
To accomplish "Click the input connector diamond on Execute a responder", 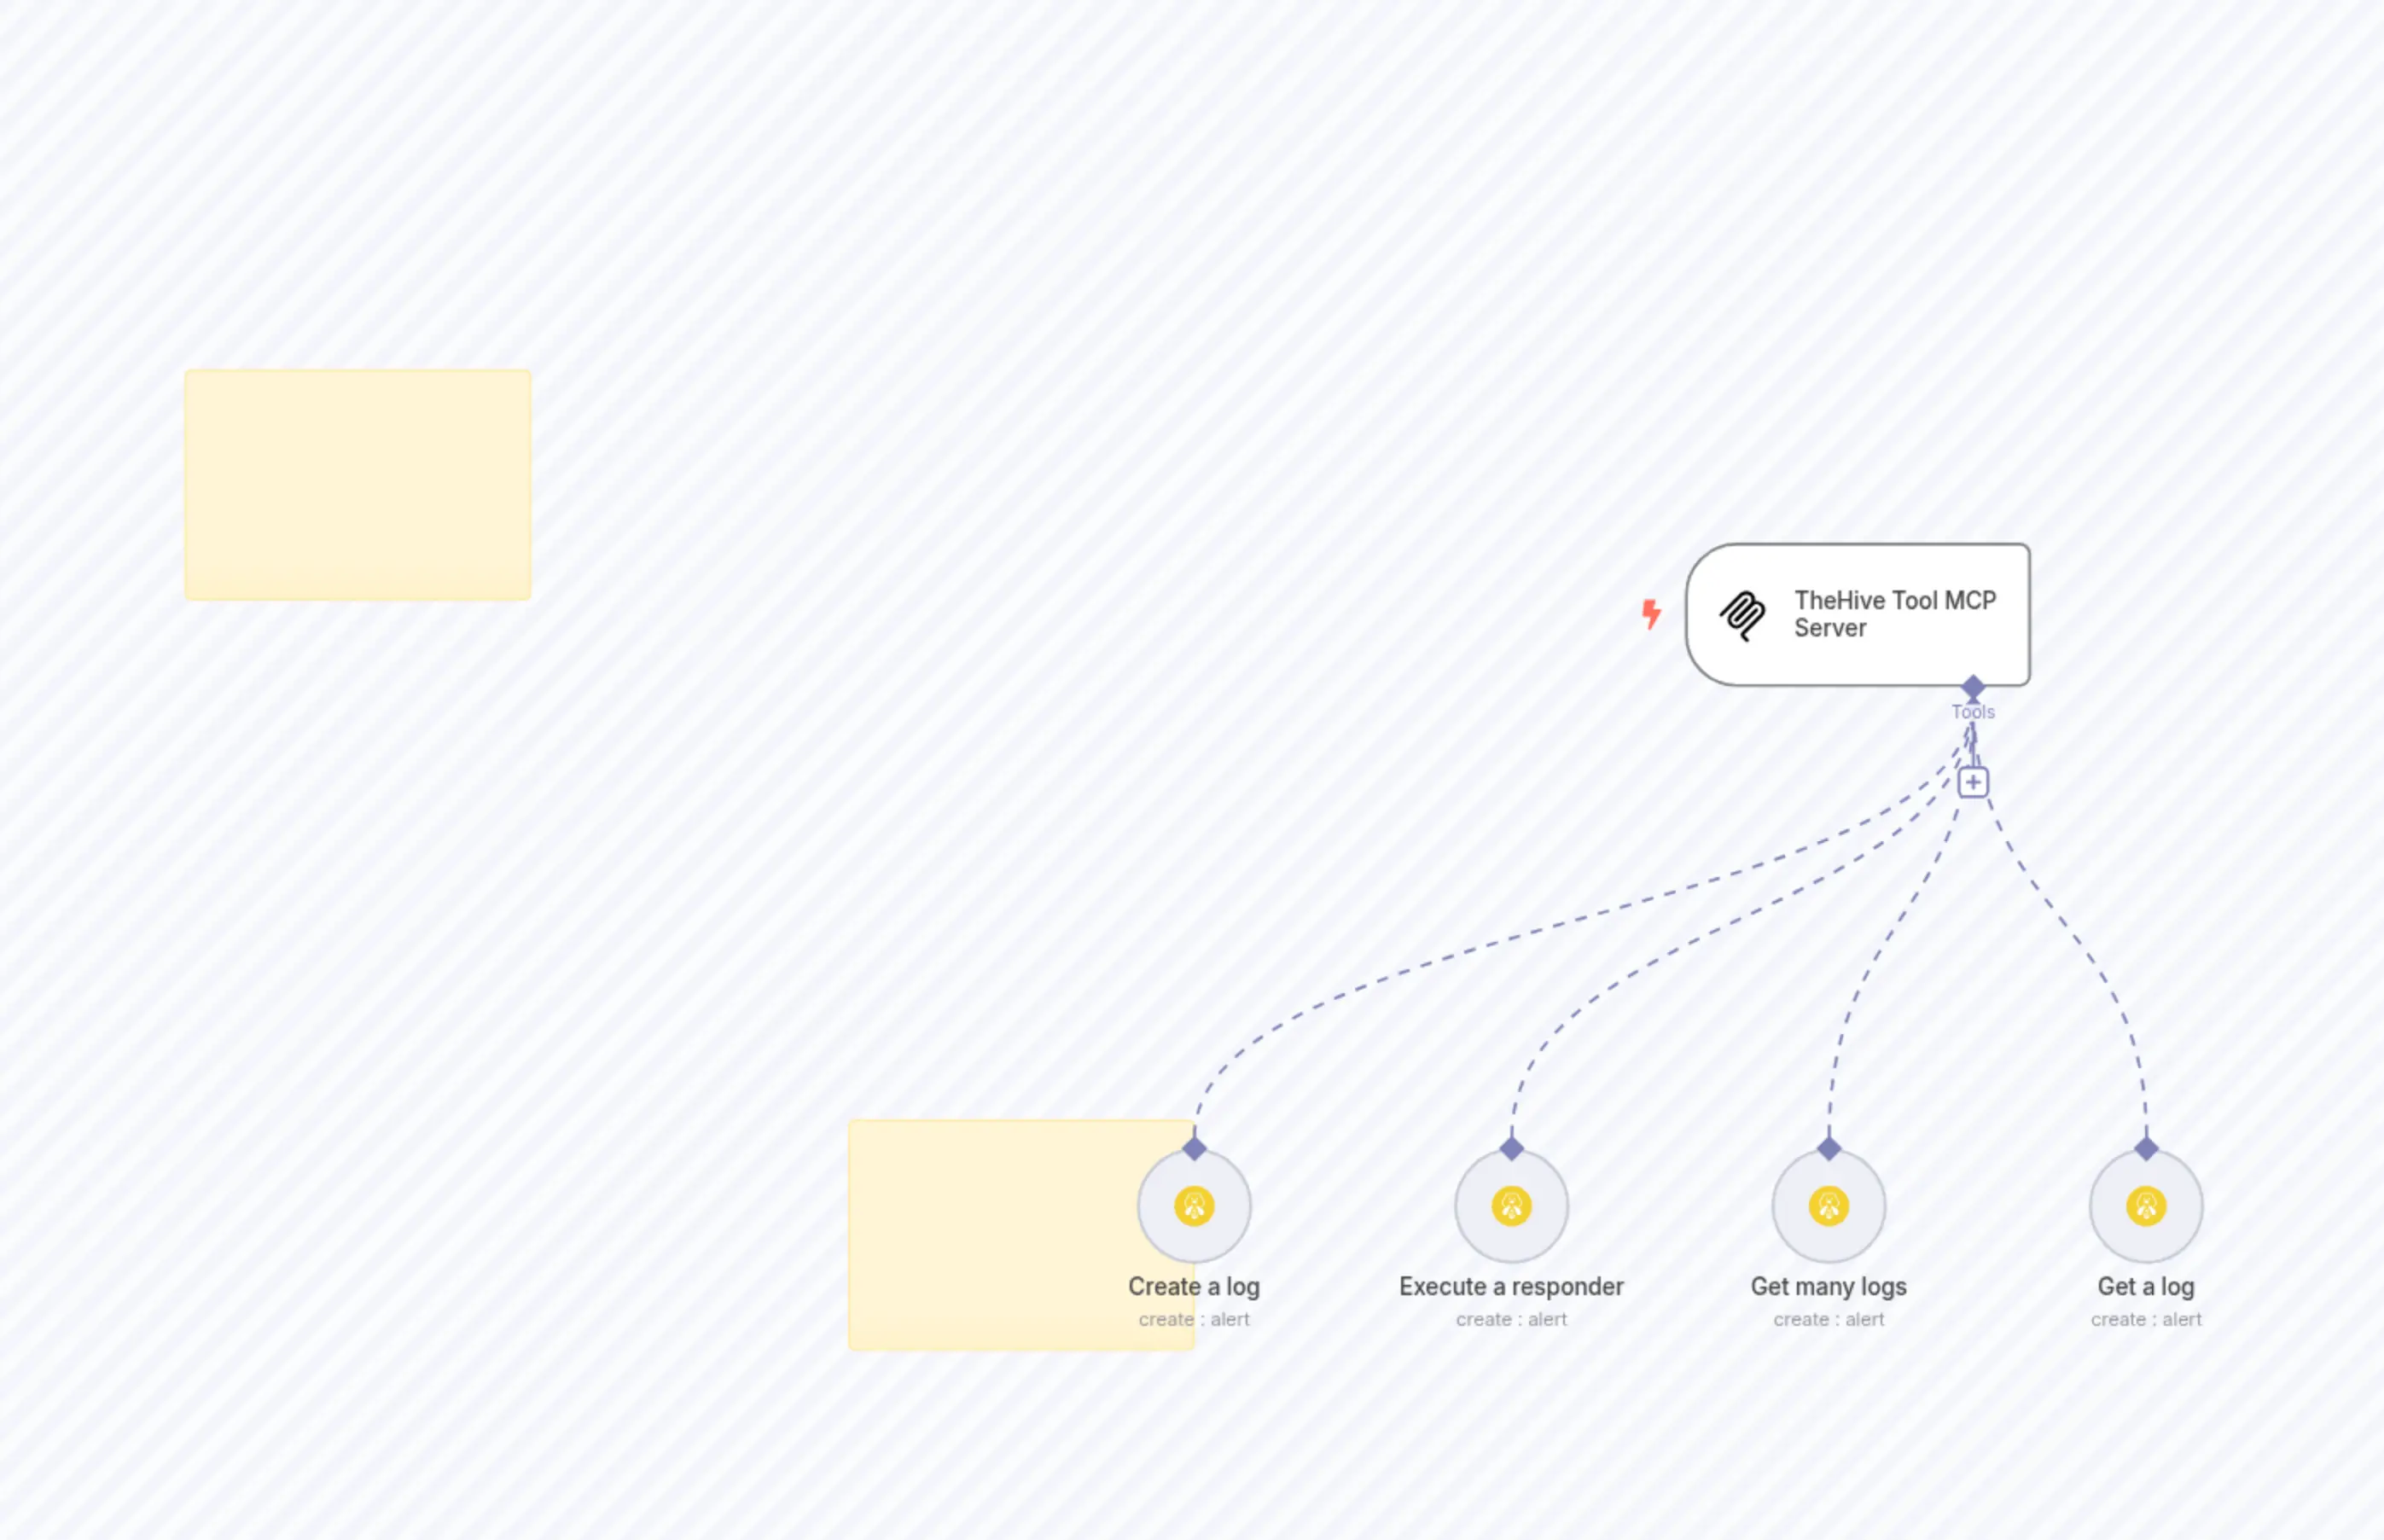I will (1512, 1148).
